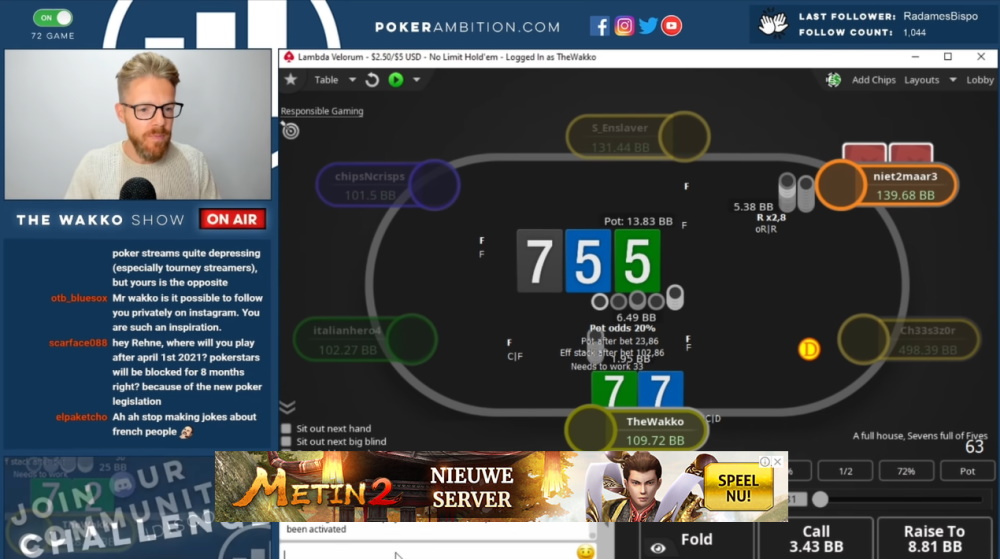Click the ad info icon on Metin2 banner

click(765, 461)
